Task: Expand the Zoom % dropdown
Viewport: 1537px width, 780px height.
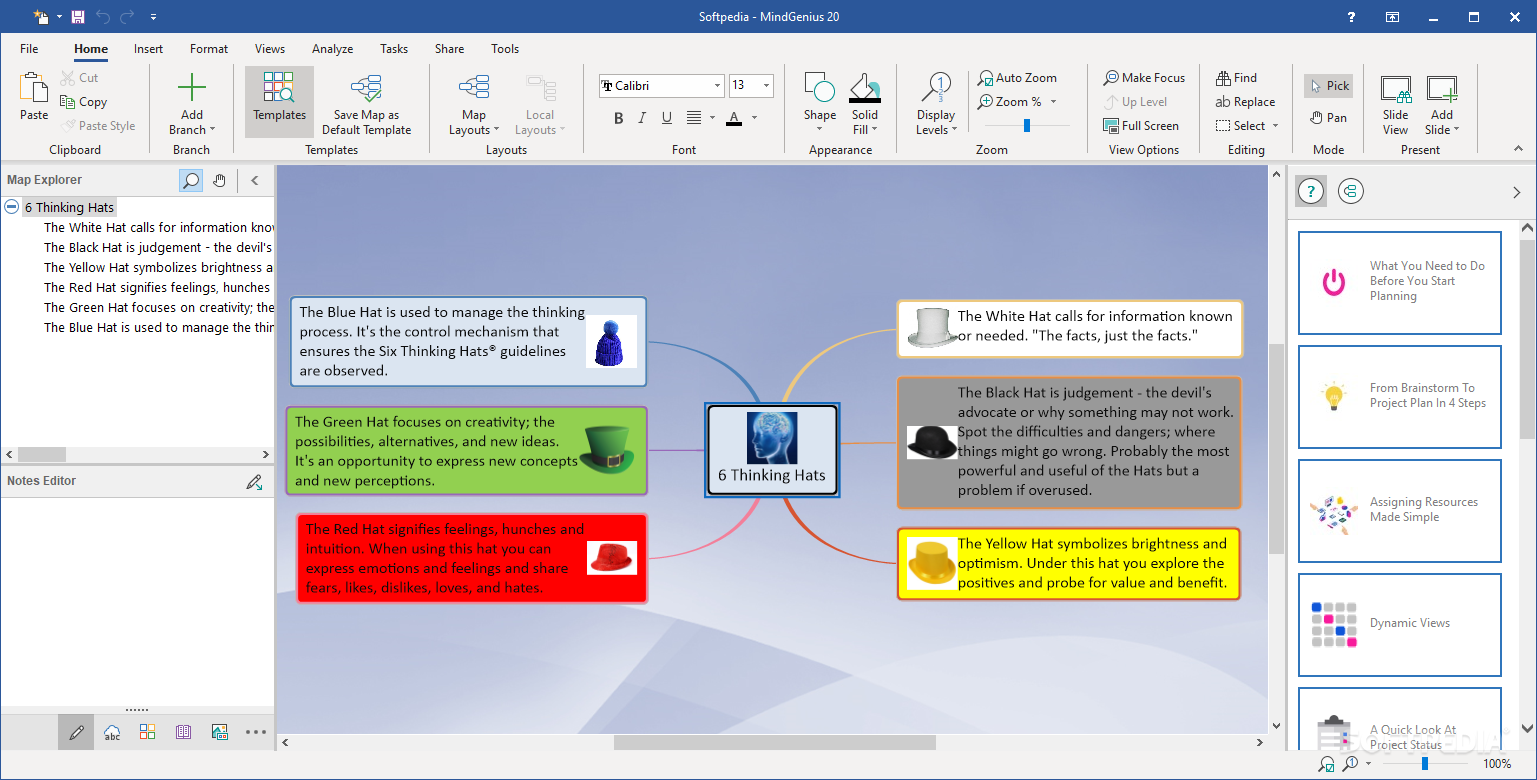Action: click(1053, 102)
